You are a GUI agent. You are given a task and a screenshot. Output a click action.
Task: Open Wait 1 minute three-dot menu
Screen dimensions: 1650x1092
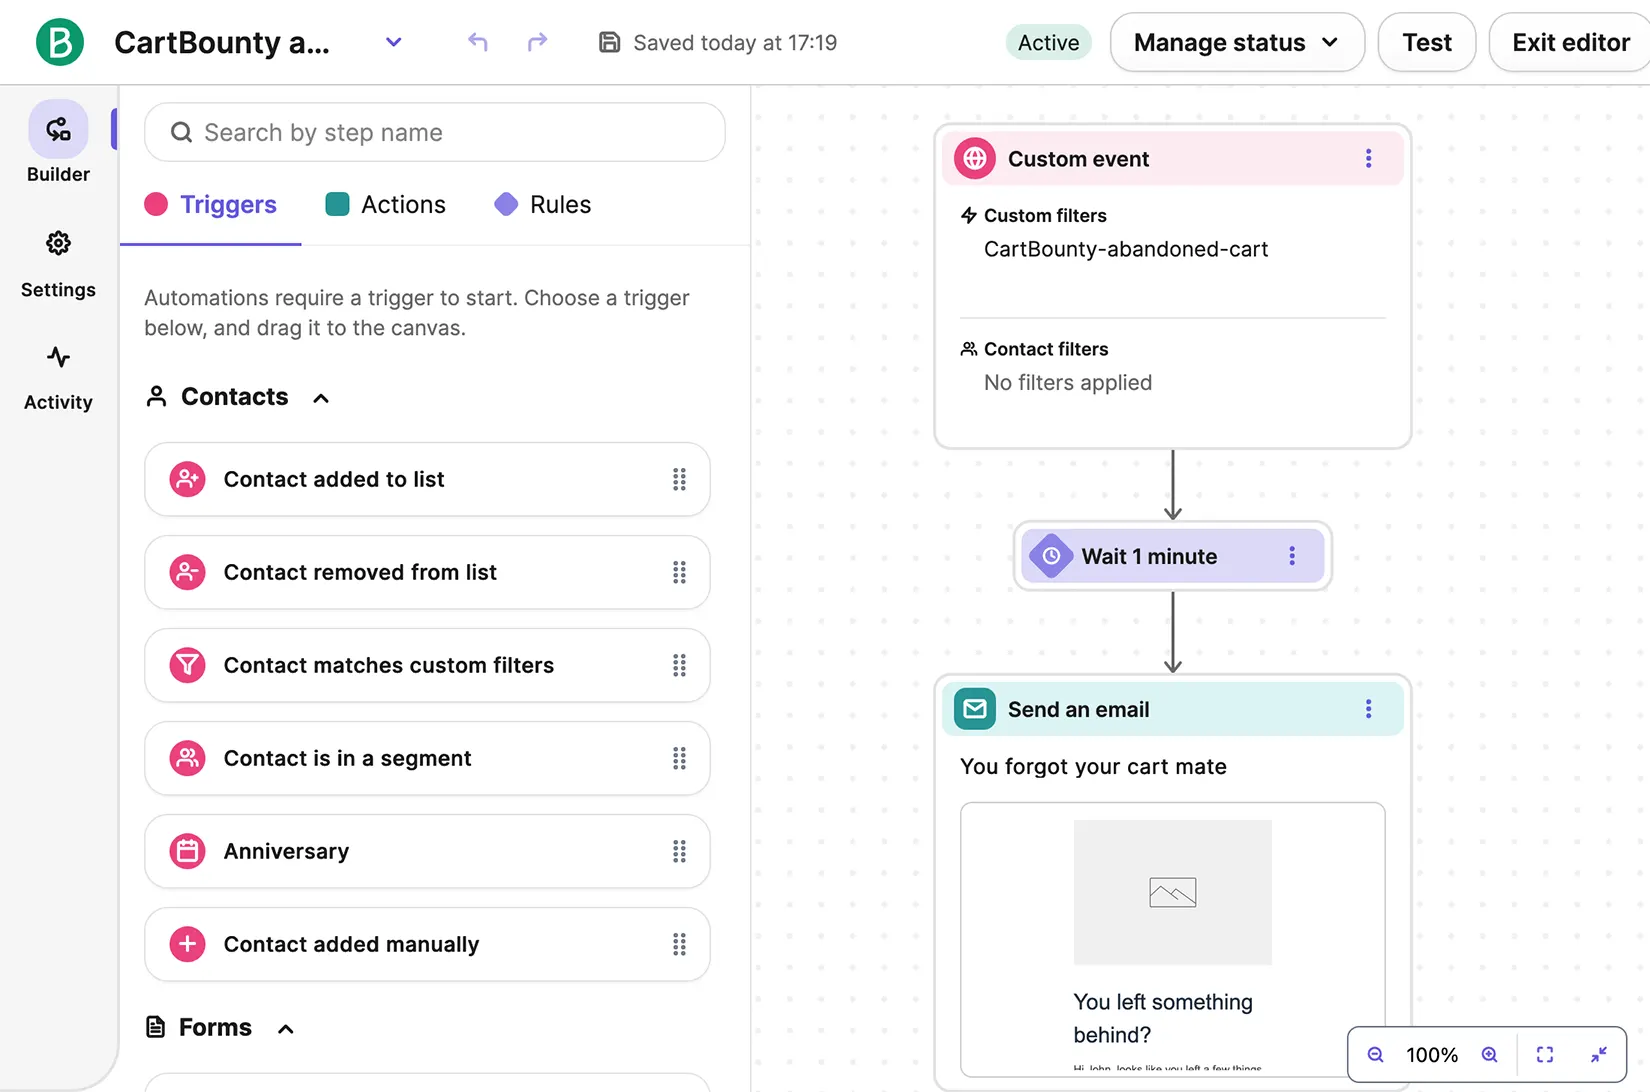(x=1292, y=556)
